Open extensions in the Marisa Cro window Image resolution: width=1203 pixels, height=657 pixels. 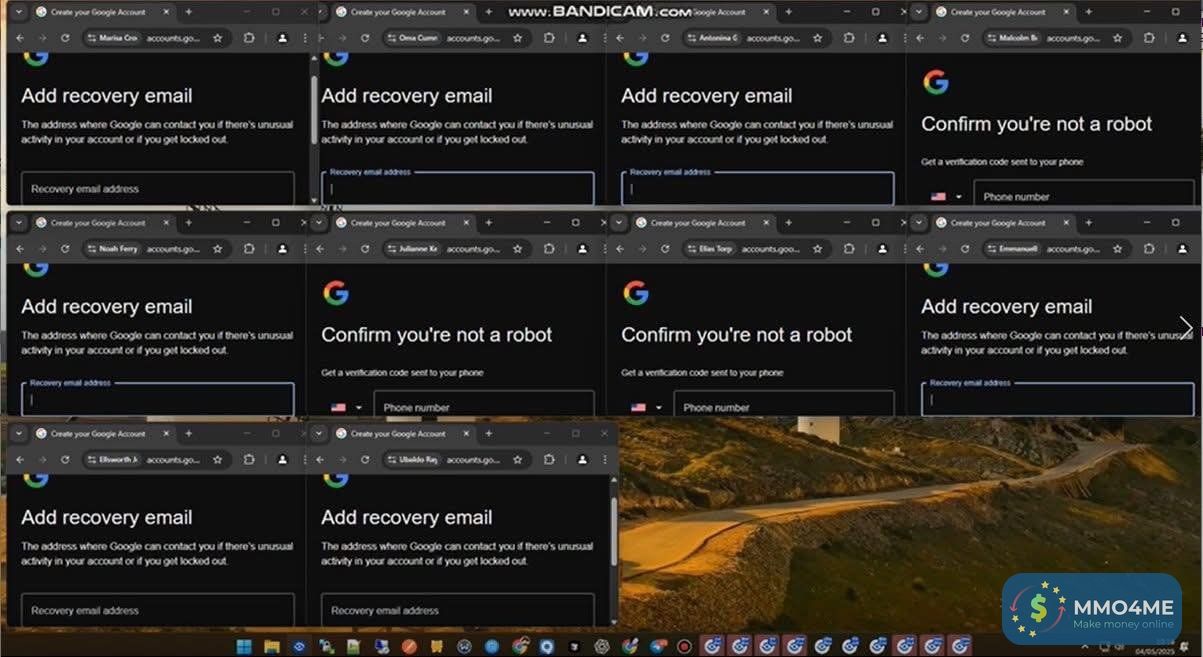249,38
